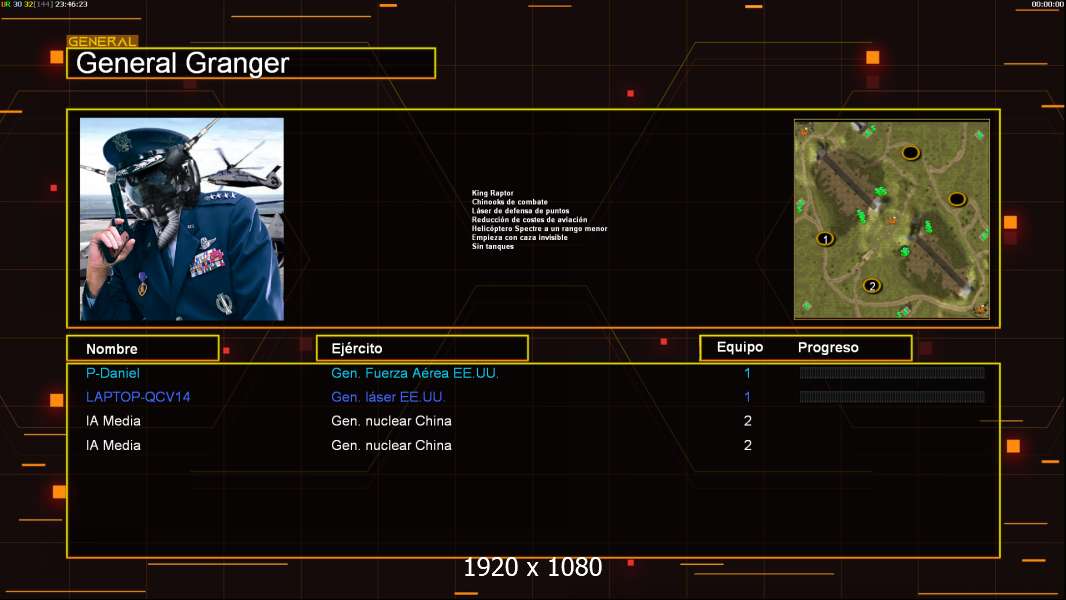Click the battlefield minimap preview

[x=892, y=219]
